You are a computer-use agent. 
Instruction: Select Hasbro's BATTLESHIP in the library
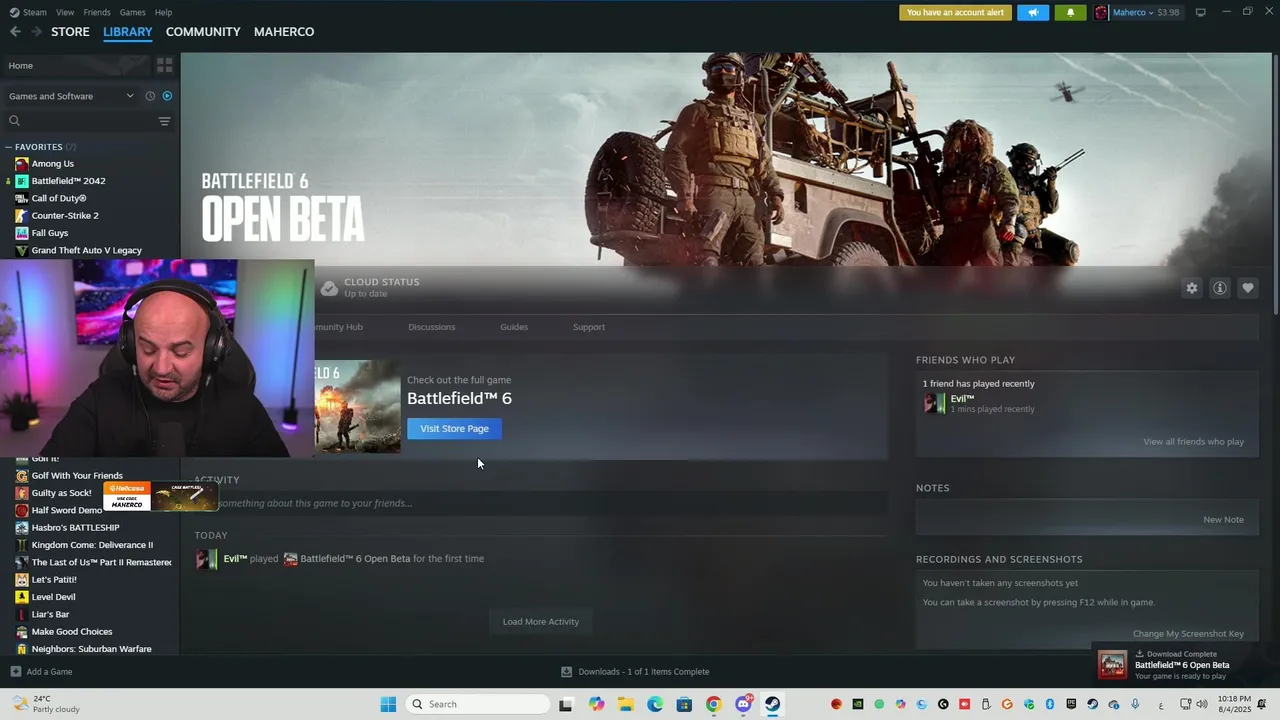click(75, 528)
